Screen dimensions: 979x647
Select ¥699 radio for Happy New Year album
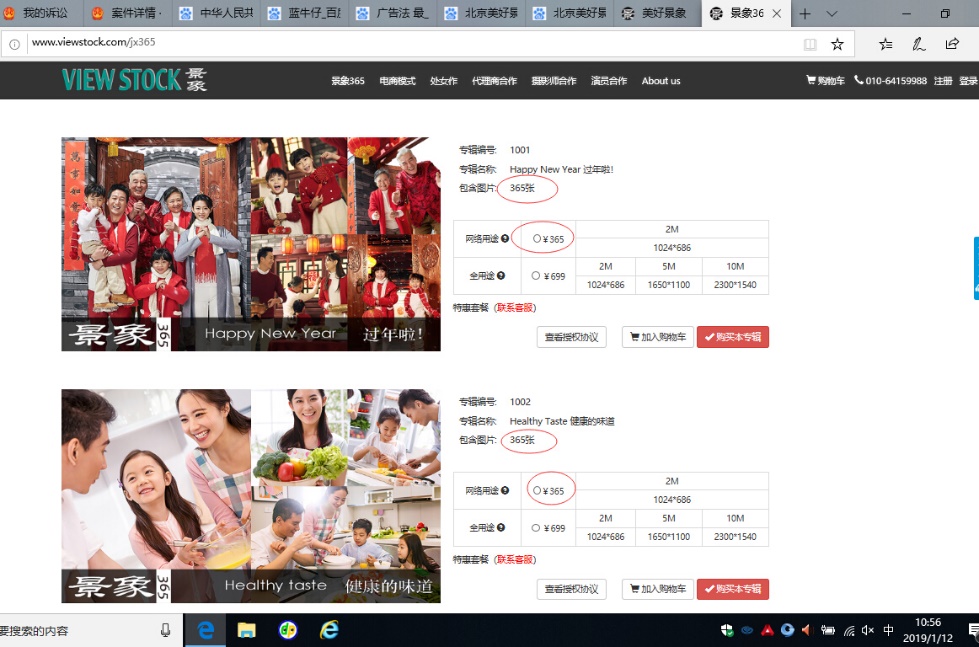coord(536,275)
